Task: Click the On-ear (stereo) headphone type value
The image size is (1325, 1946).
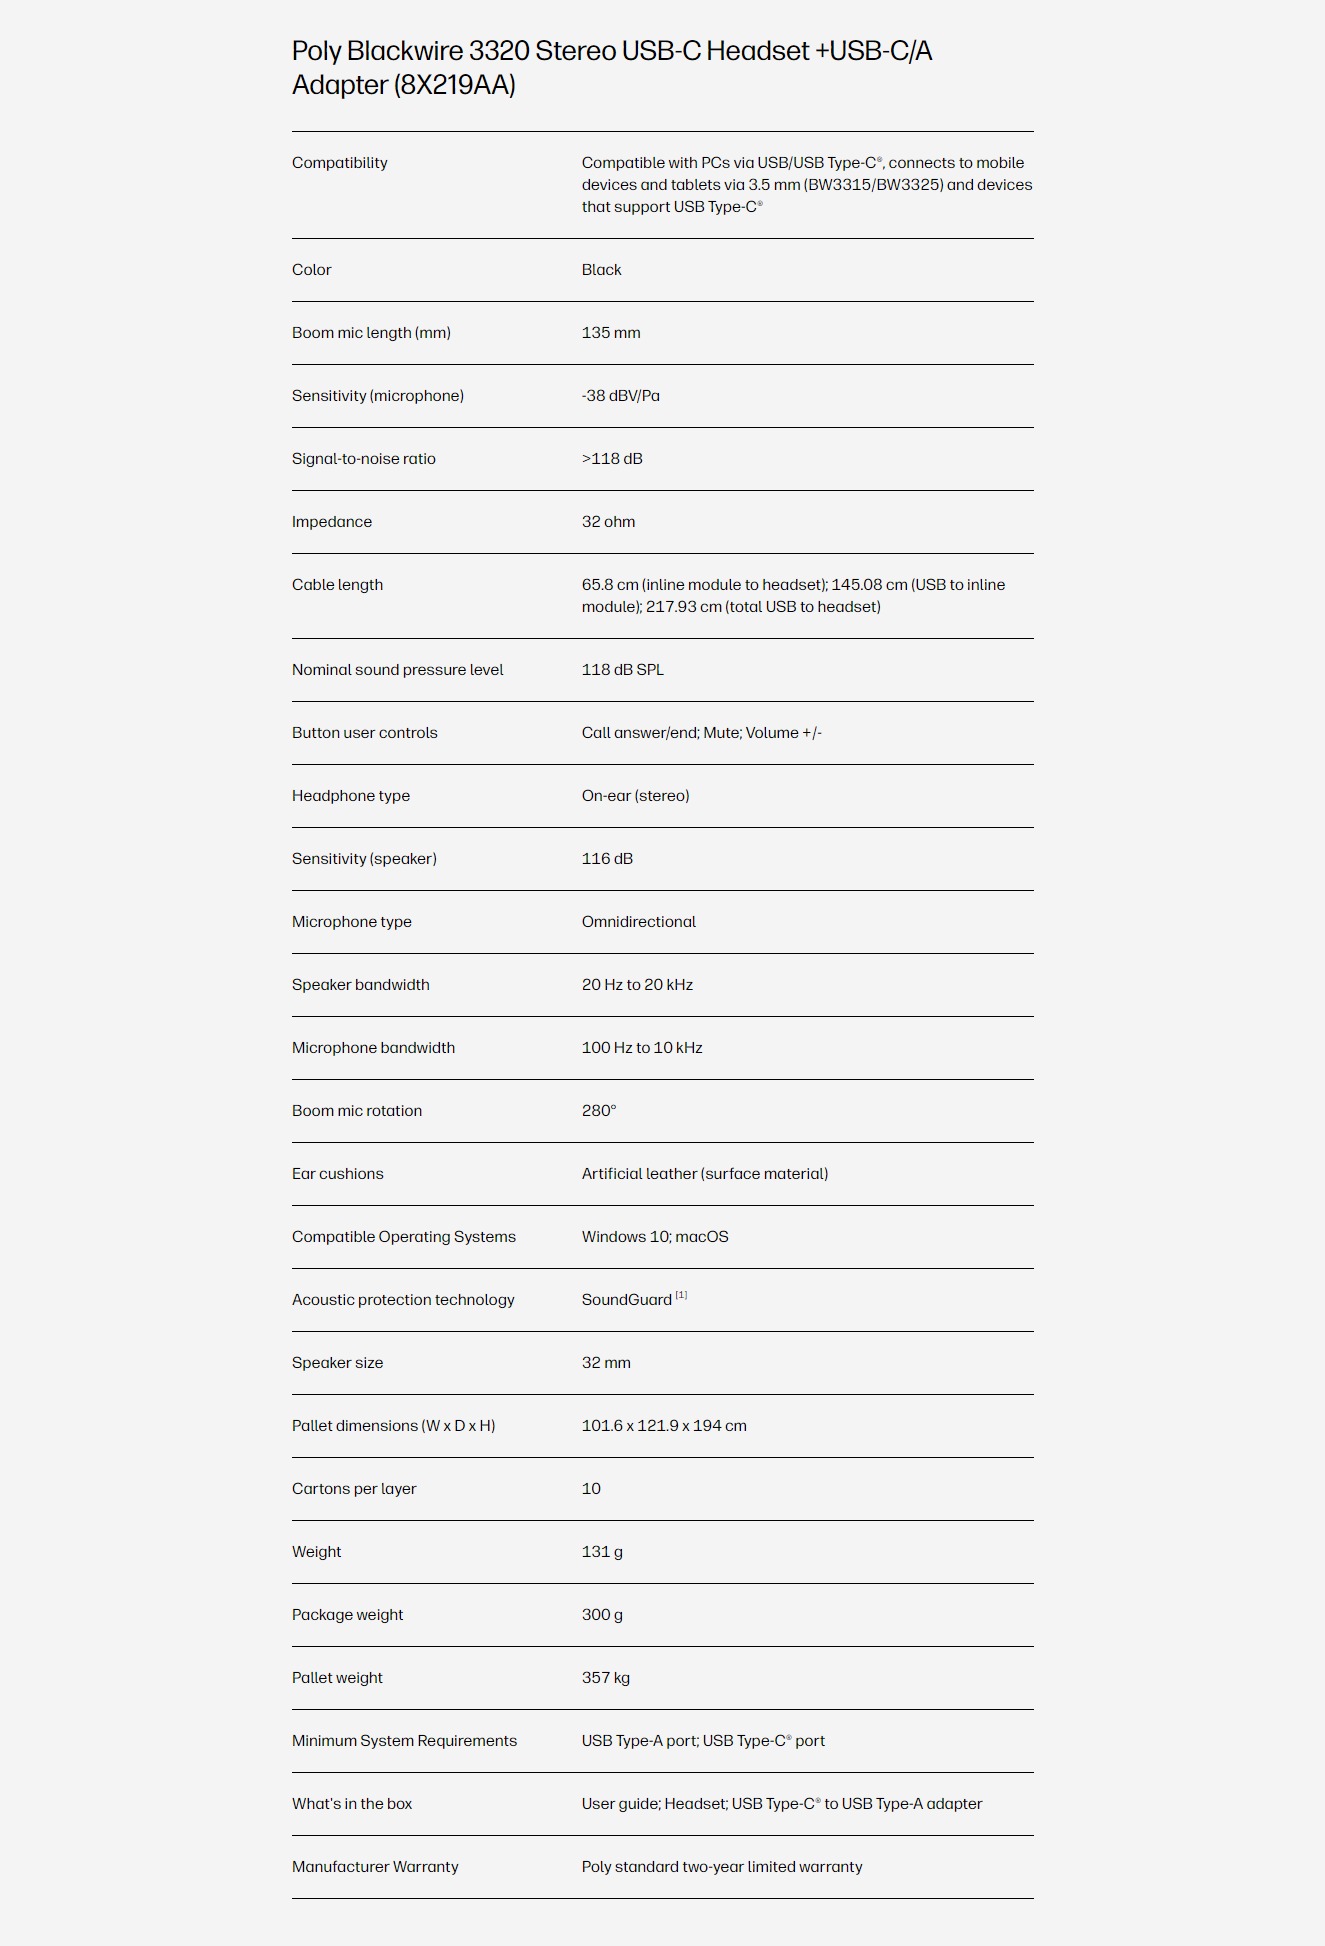Action: pos(635,796)
